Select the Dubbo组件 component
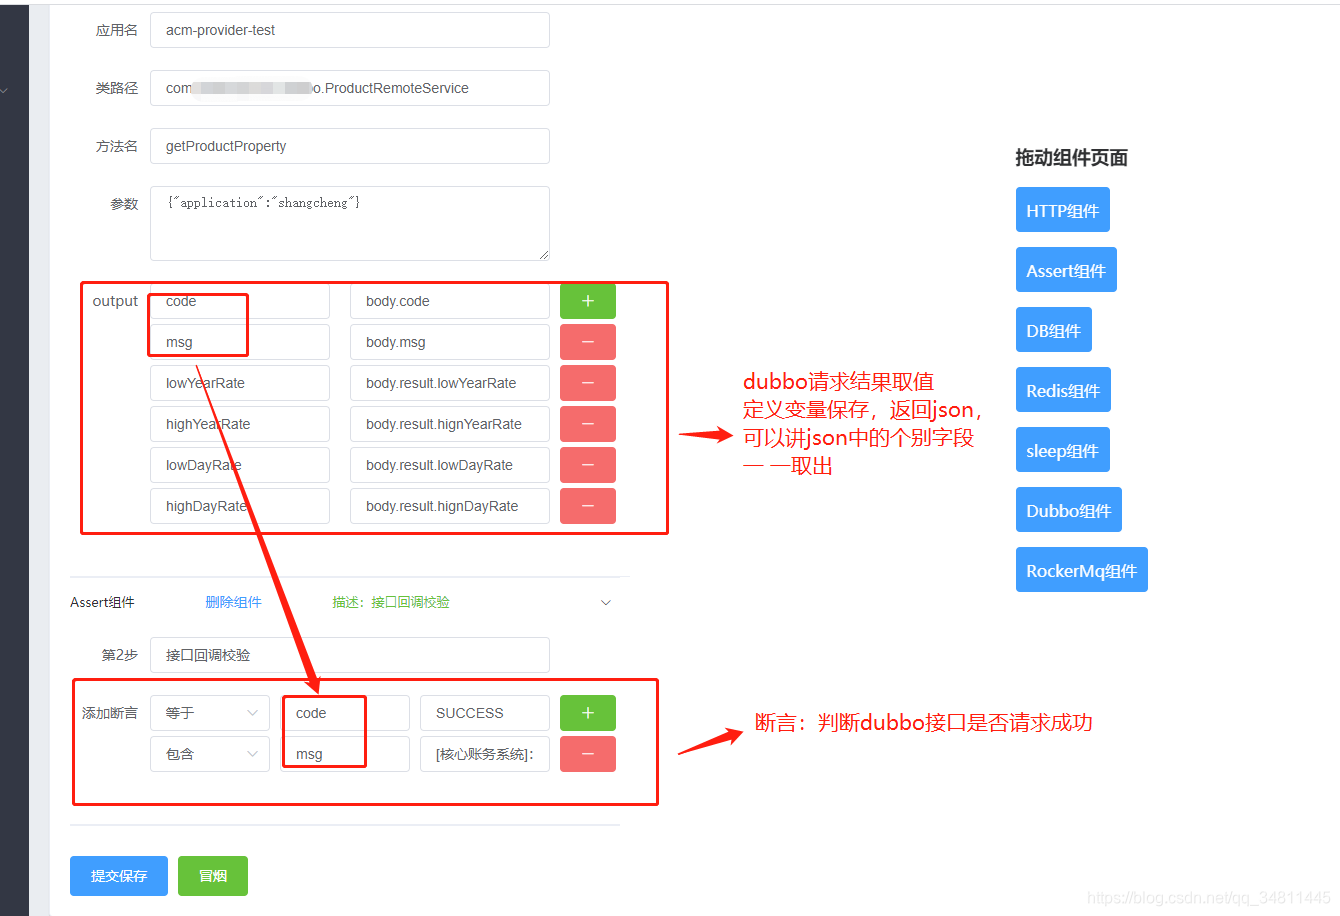 [x=1068, y=510]
